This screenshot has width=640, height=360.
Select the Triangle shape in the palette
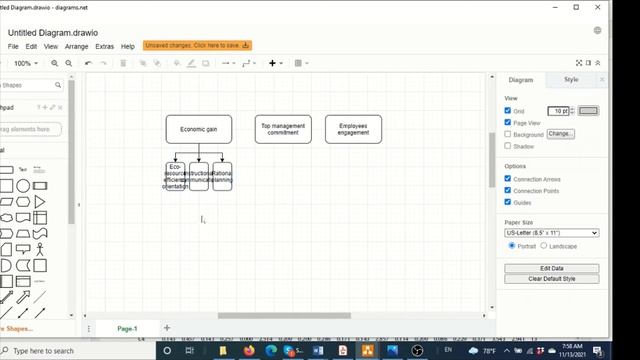coord(40,202)
